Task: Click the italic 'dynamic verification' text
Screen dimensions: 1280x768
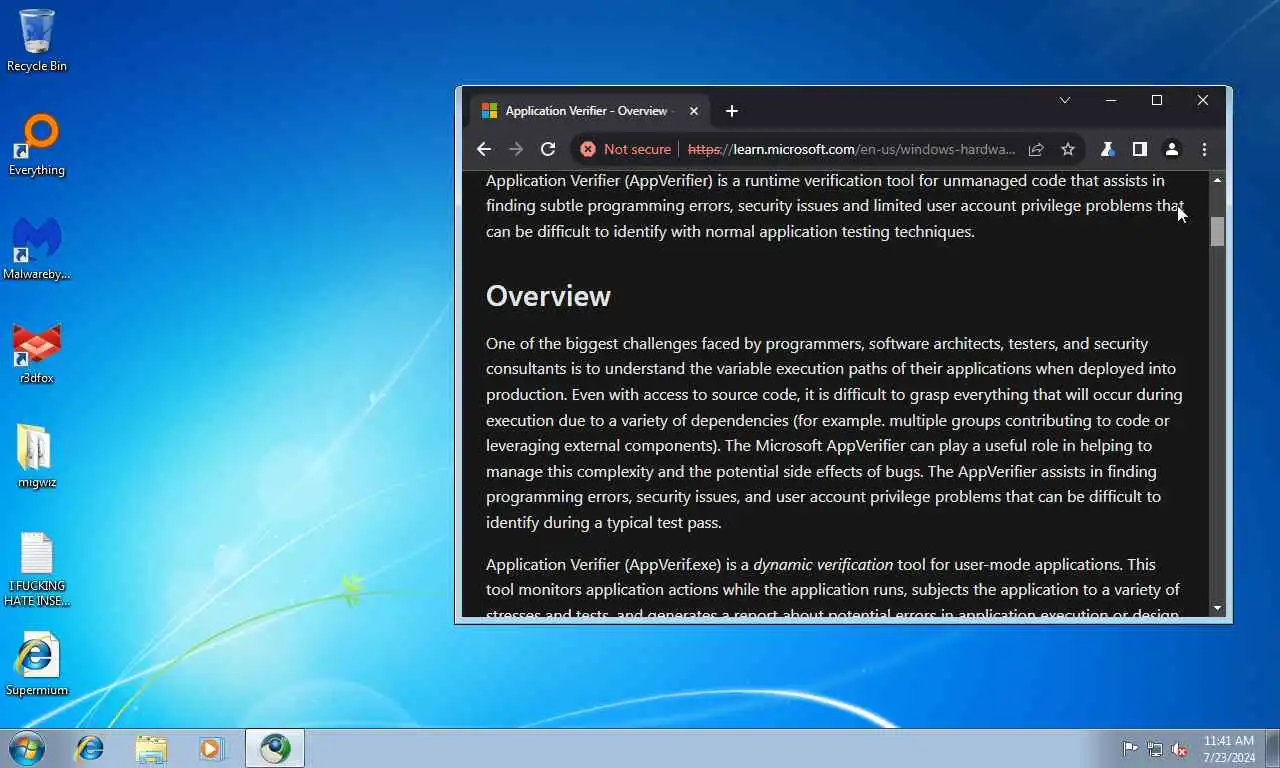Action: [823, 564]
